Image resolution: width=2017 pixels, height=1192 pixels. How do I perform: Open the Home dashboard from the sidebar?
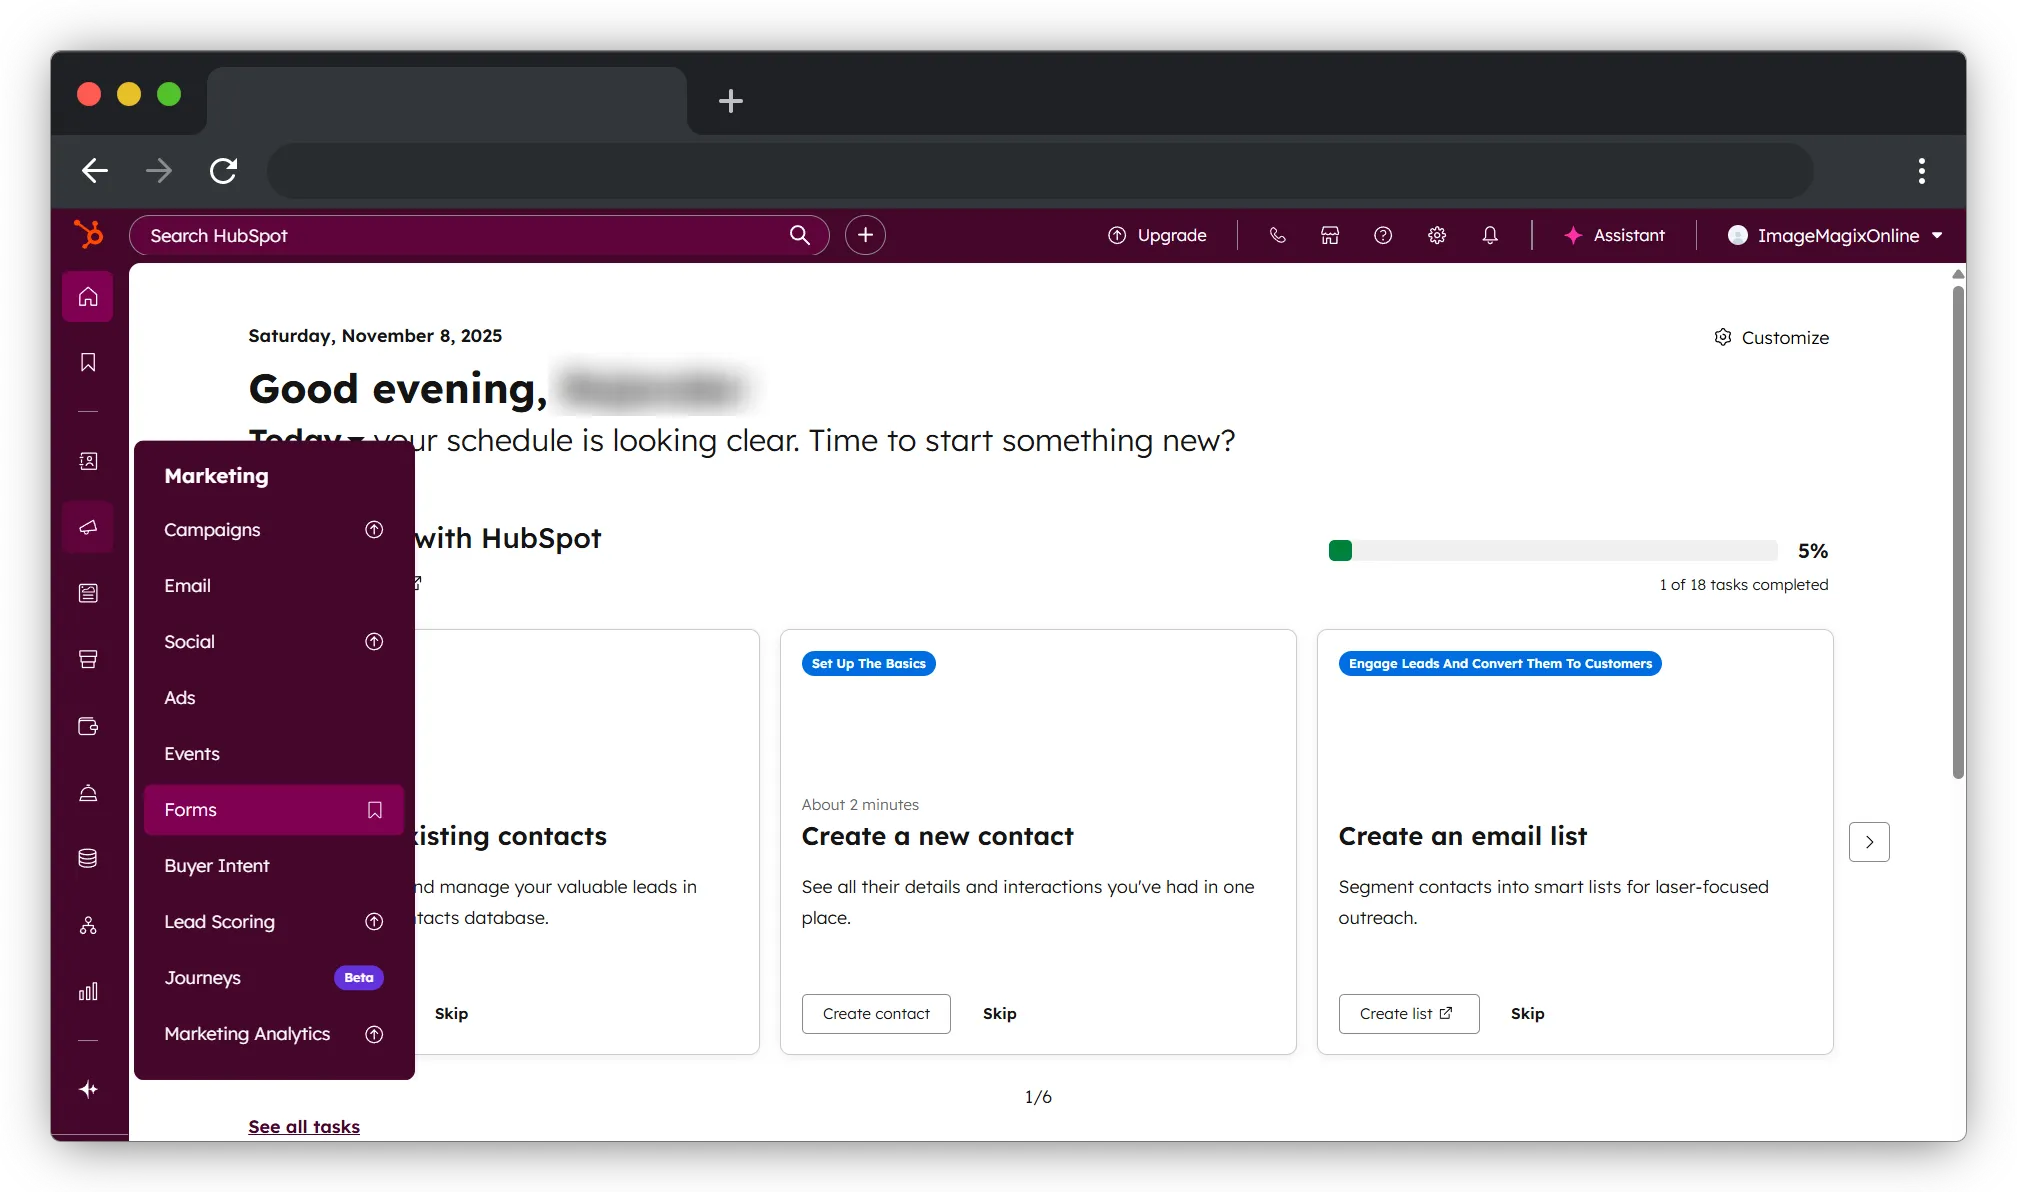(x=88, y=296)
